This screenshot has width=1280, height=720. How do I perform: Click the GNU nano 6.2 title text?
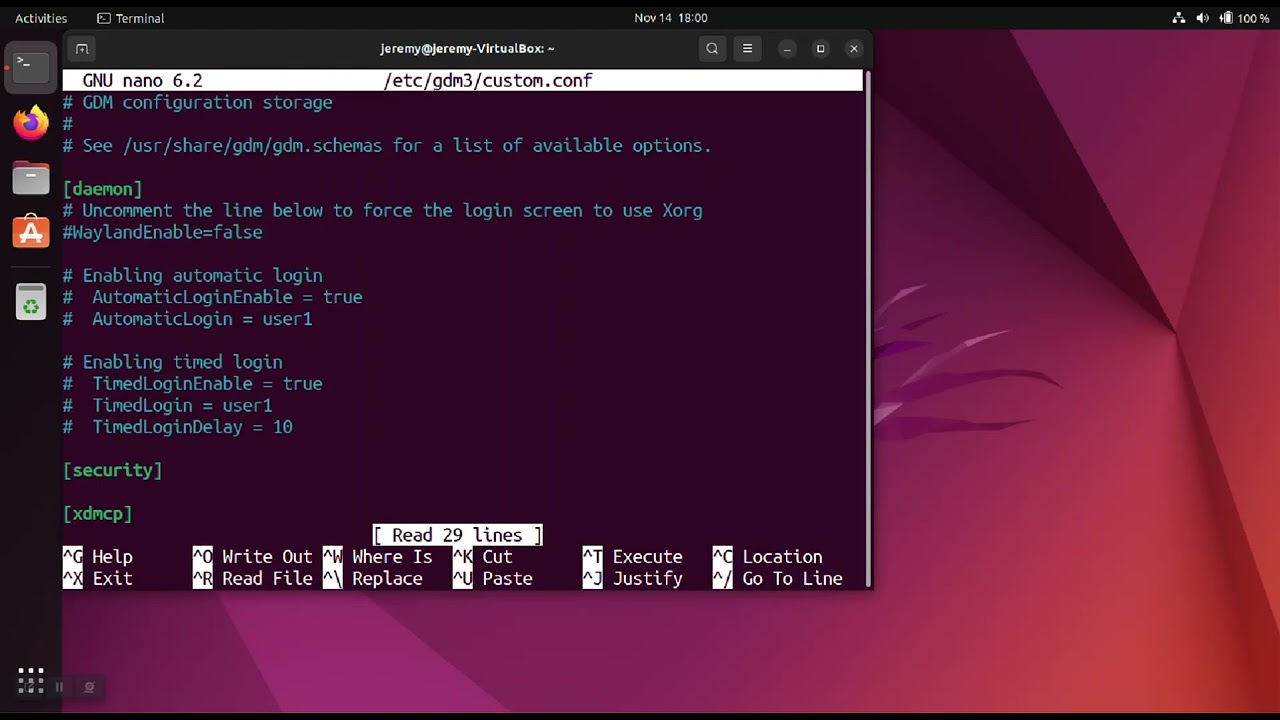click(142, 81)
